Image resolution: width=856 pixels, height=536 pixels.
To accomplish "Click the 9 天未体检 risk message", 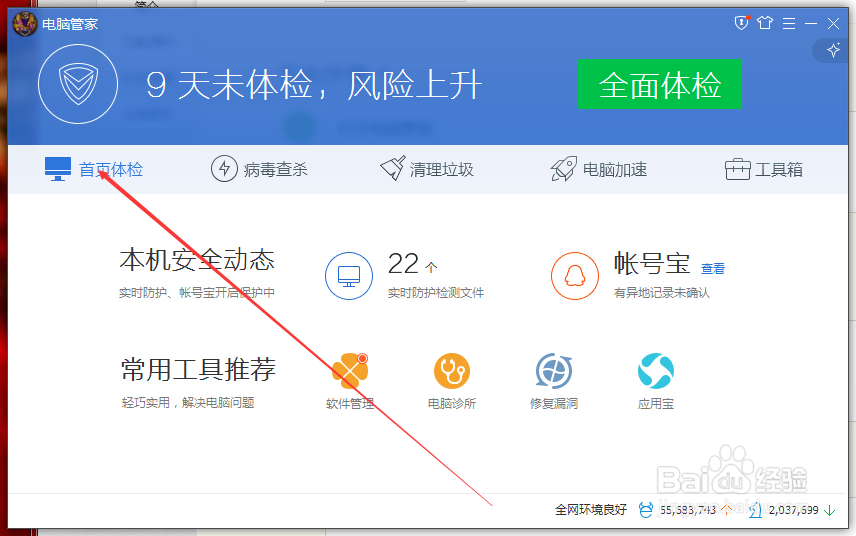I will 314,85.
